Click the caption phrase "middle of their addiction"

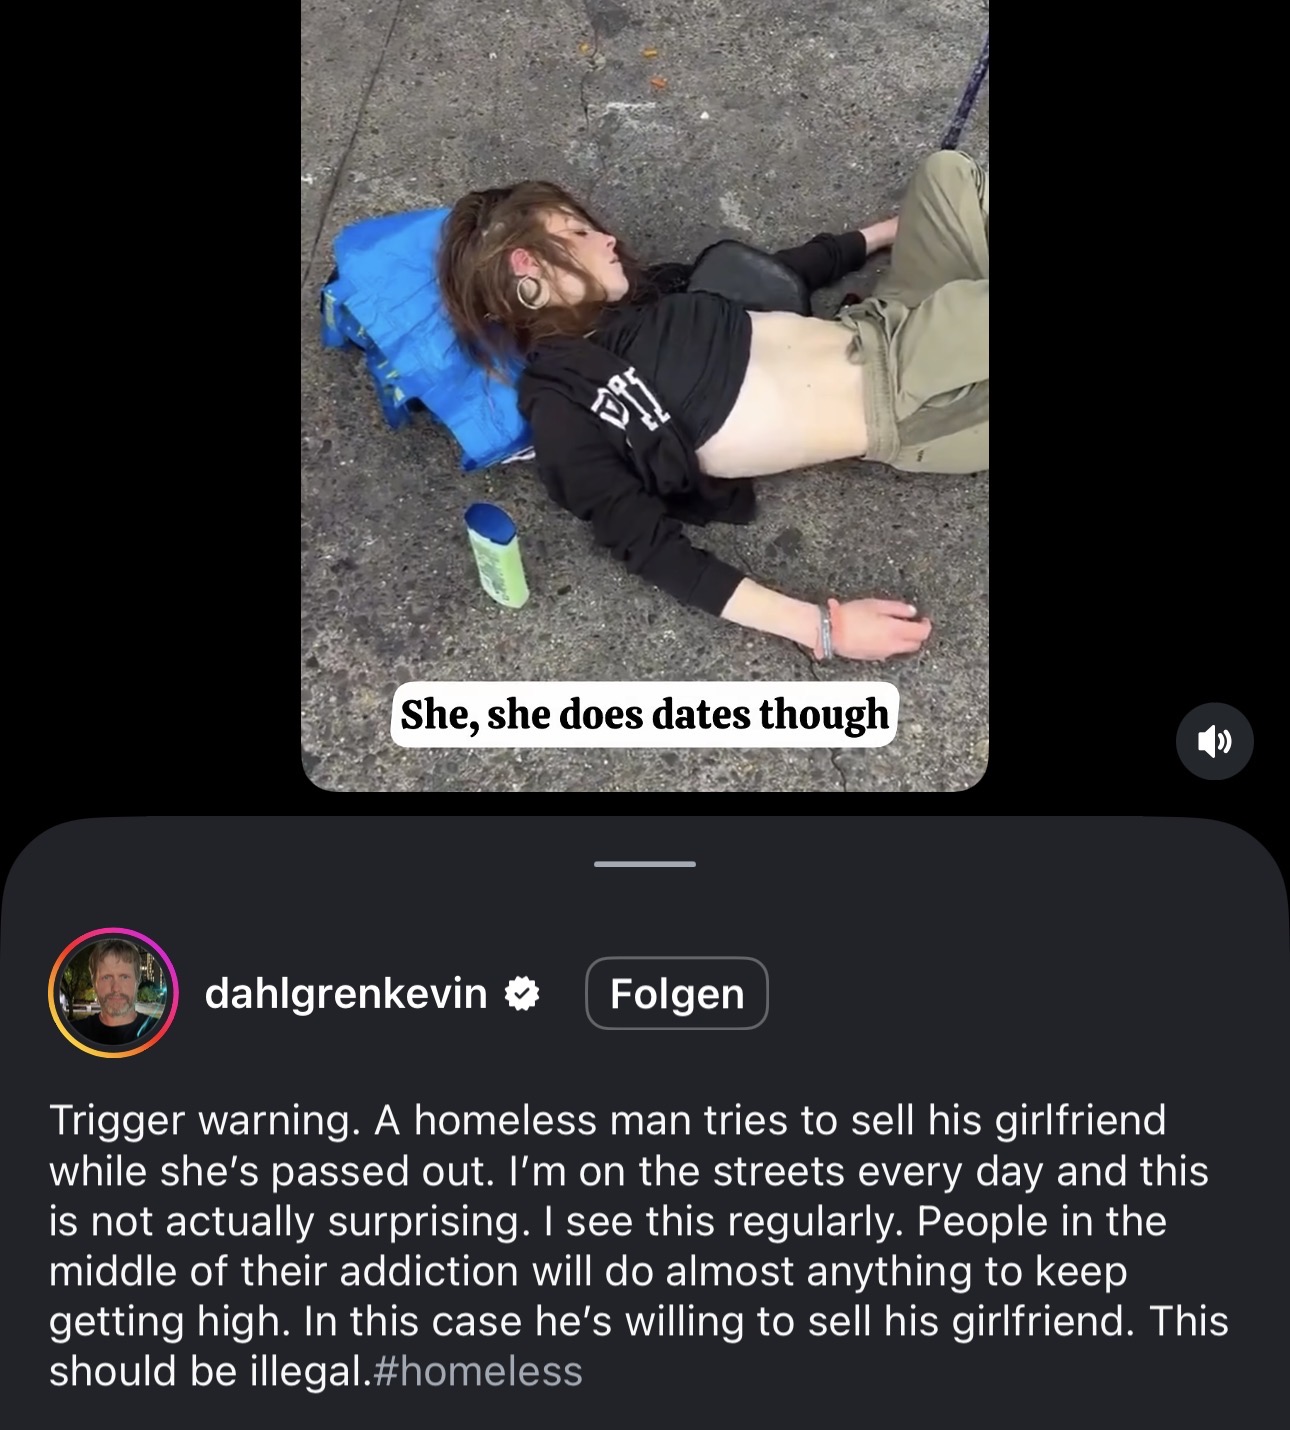[285, 1271]
